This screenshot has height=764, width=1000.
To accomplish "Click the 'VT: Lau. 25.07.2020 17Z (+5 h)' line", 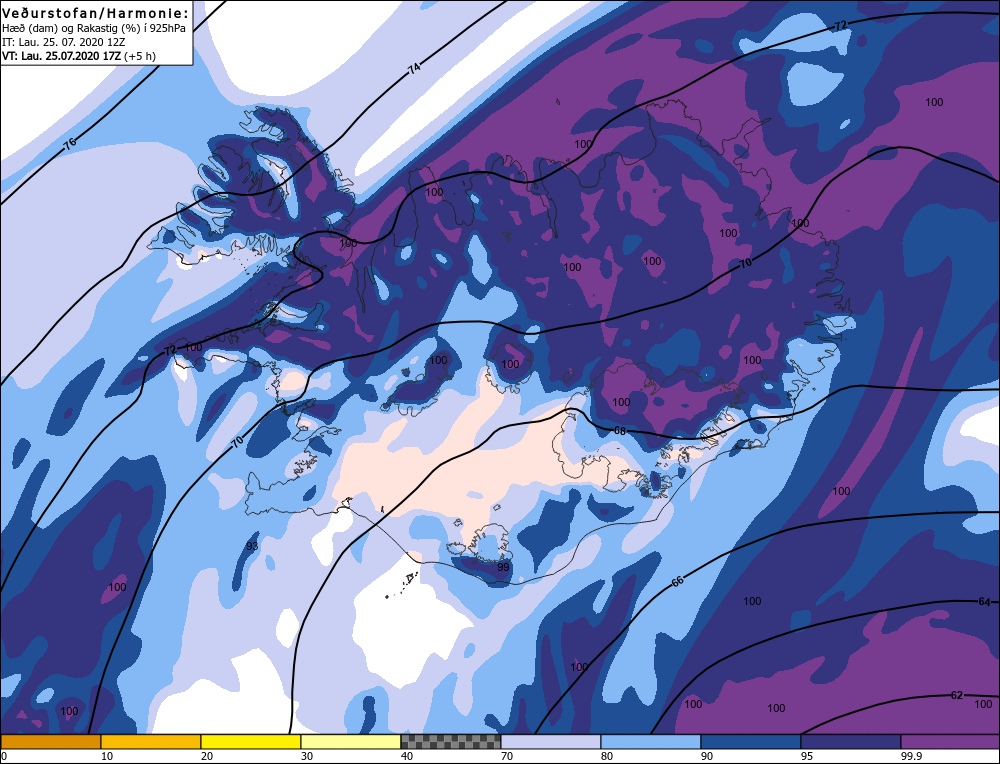I will tap(78, 56).
